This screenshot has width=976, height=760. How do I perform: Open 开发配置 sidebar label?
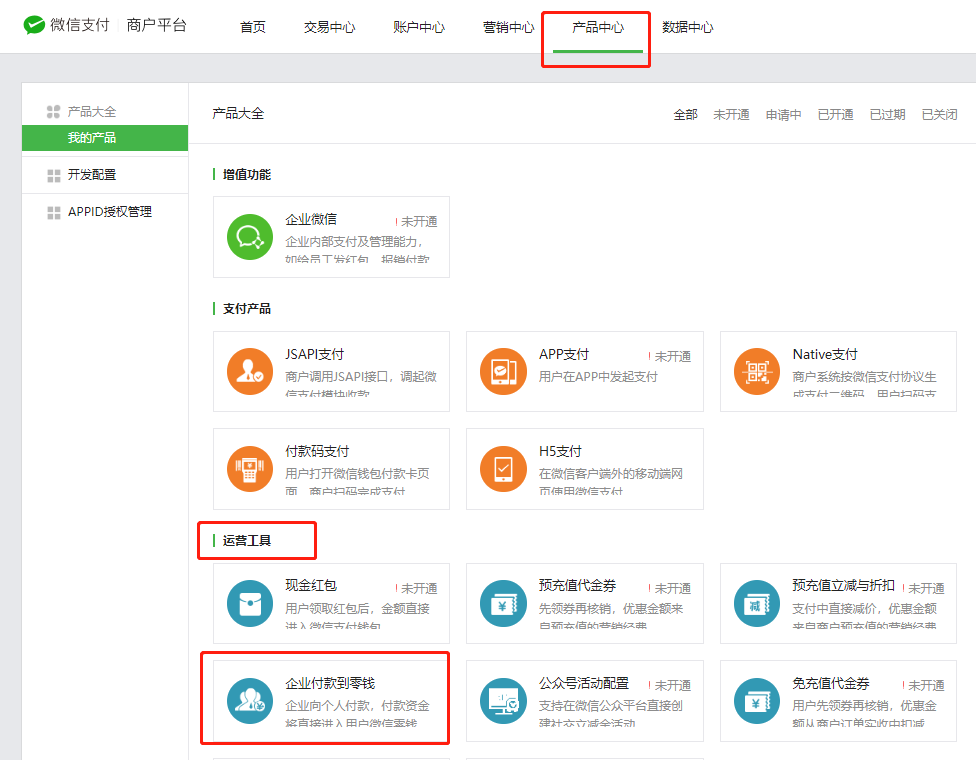tap(92, 175)
